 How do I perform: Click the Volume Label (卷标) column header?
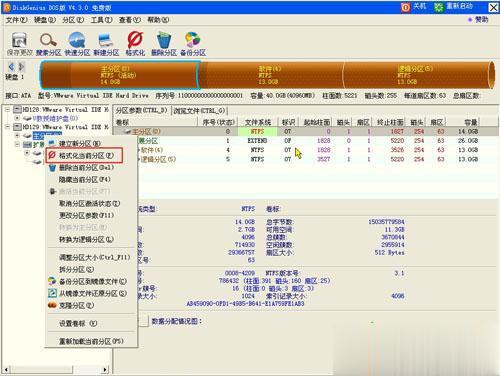(x=156, y=122)
